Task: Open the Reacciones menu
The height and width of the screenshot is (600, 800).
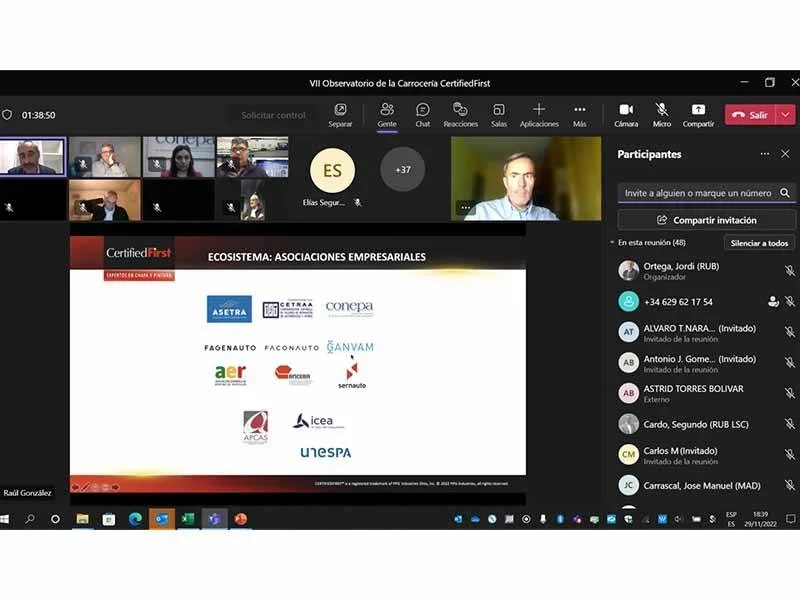Action: [x=460, y=115]
